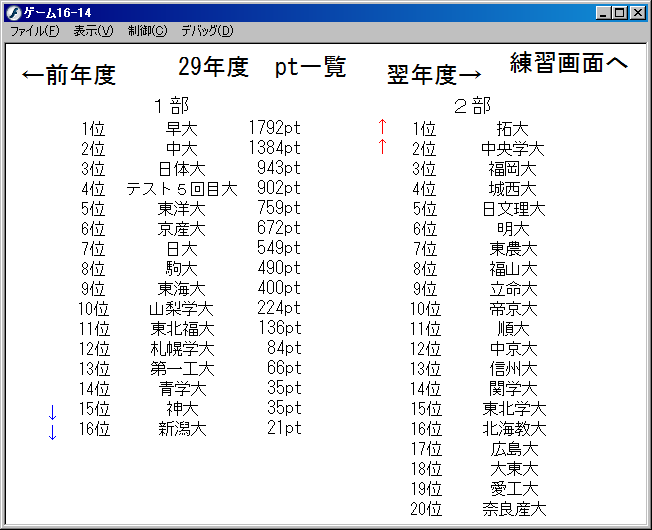Select 東北福大 in the 1部 list
652x530 pixels.
182,328
